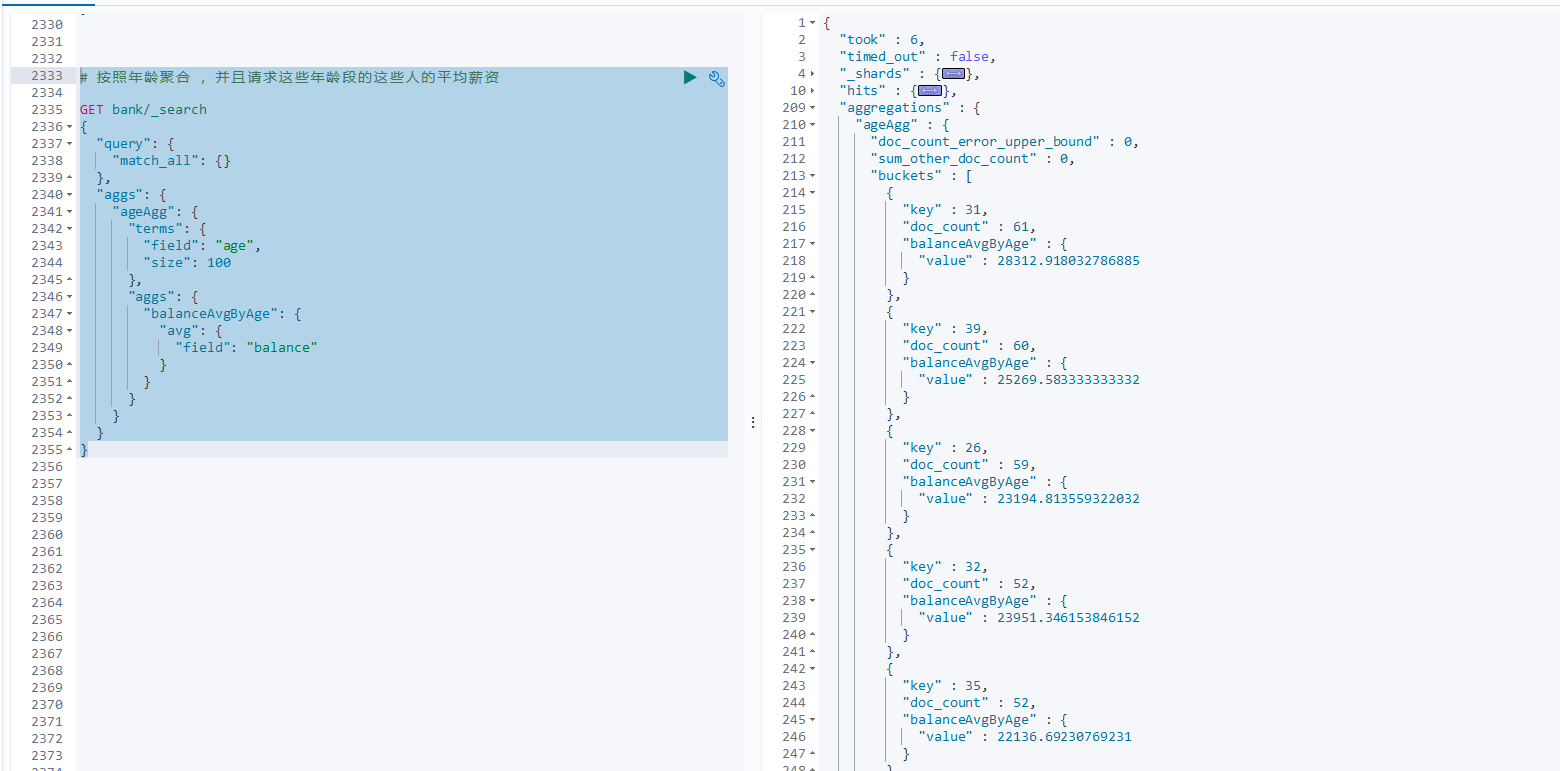Screen dimensions: 1560x771
Task: Fold the outer "aggs" block at line 2340
Action: coord(69,195)
